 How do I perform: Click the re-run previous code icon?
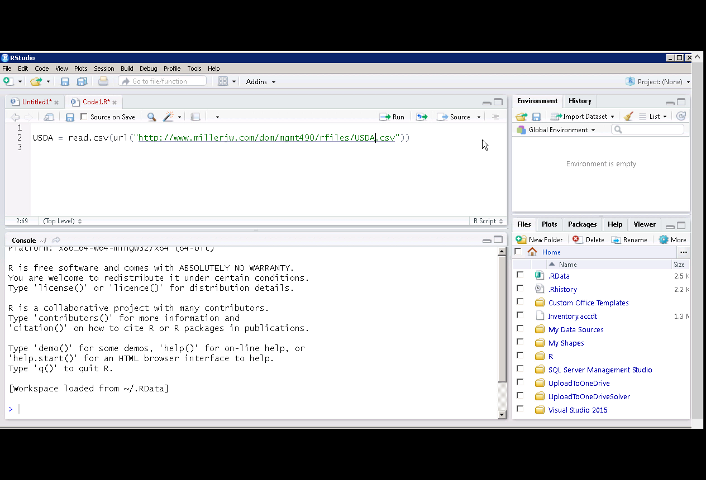tap(422, 117)
